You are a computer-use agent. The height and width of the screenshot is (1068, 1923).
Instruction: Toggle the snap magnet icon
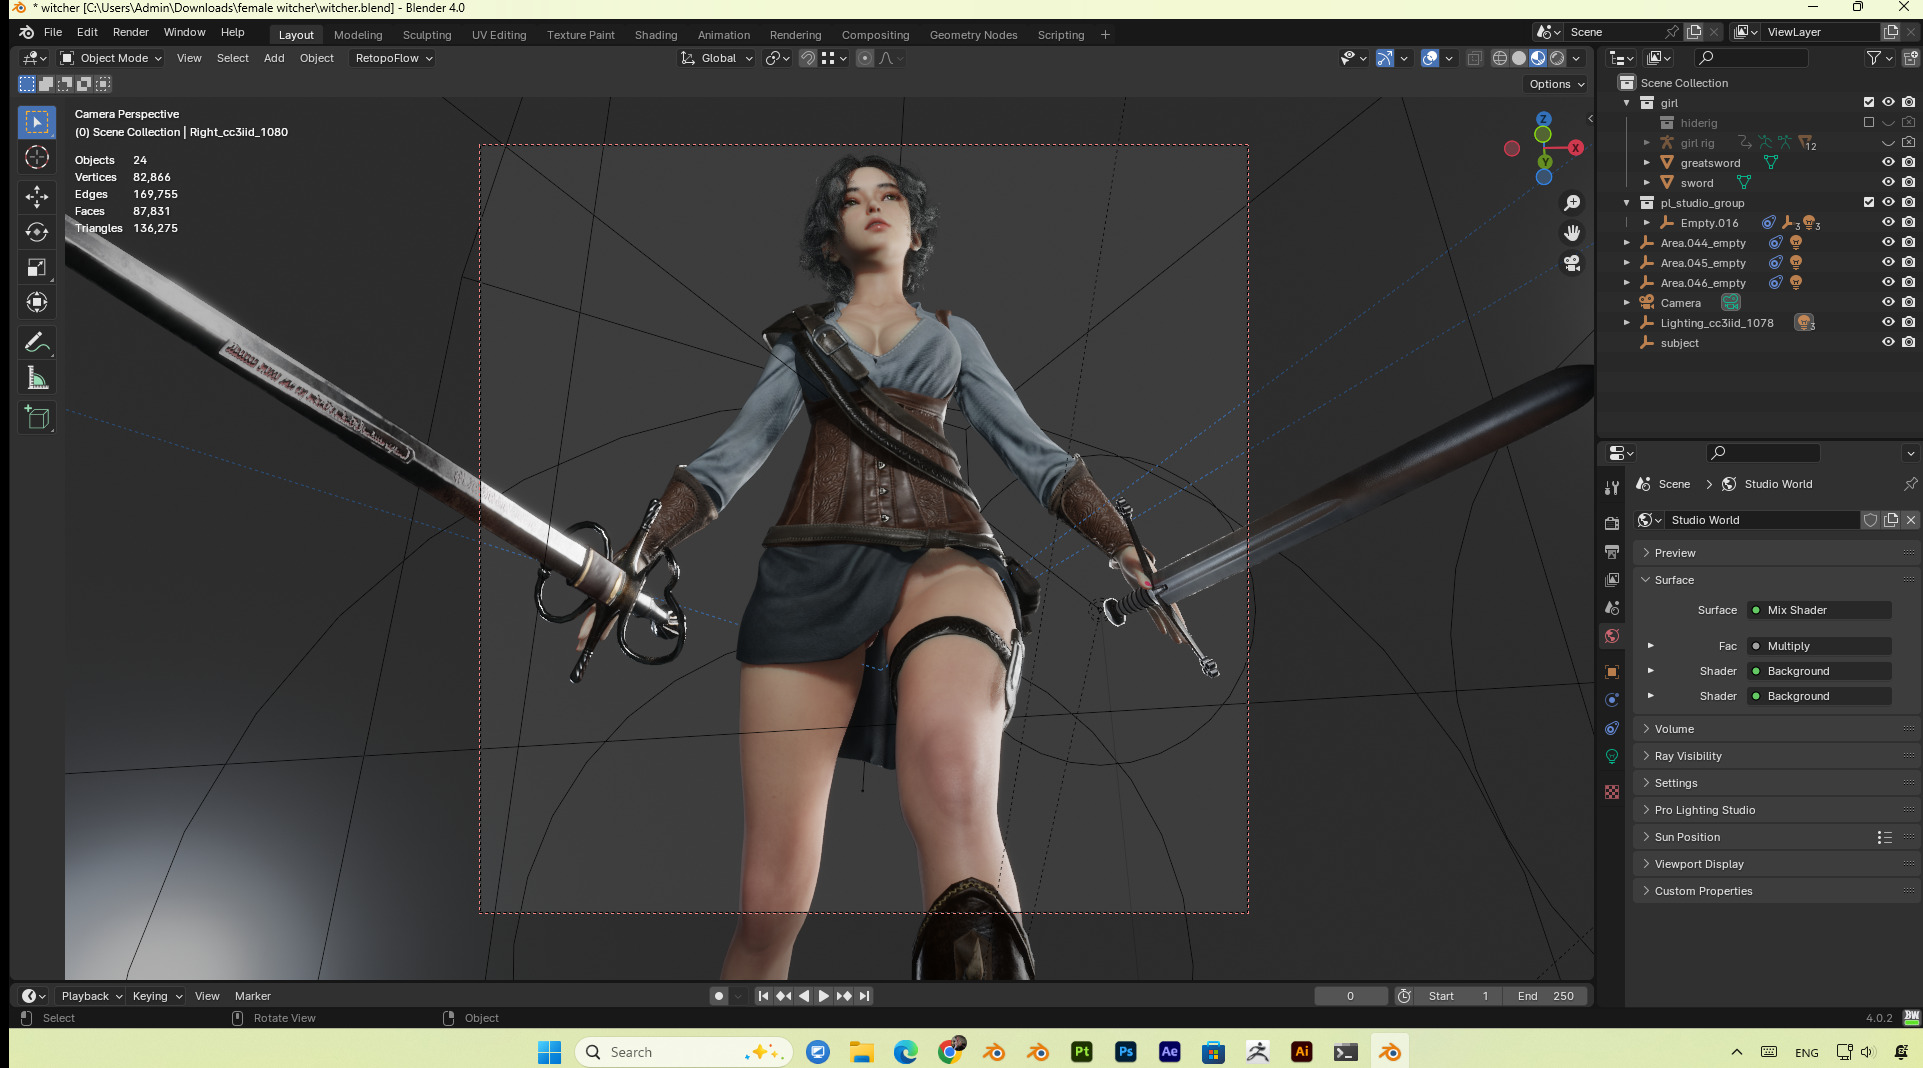(807, 58)
